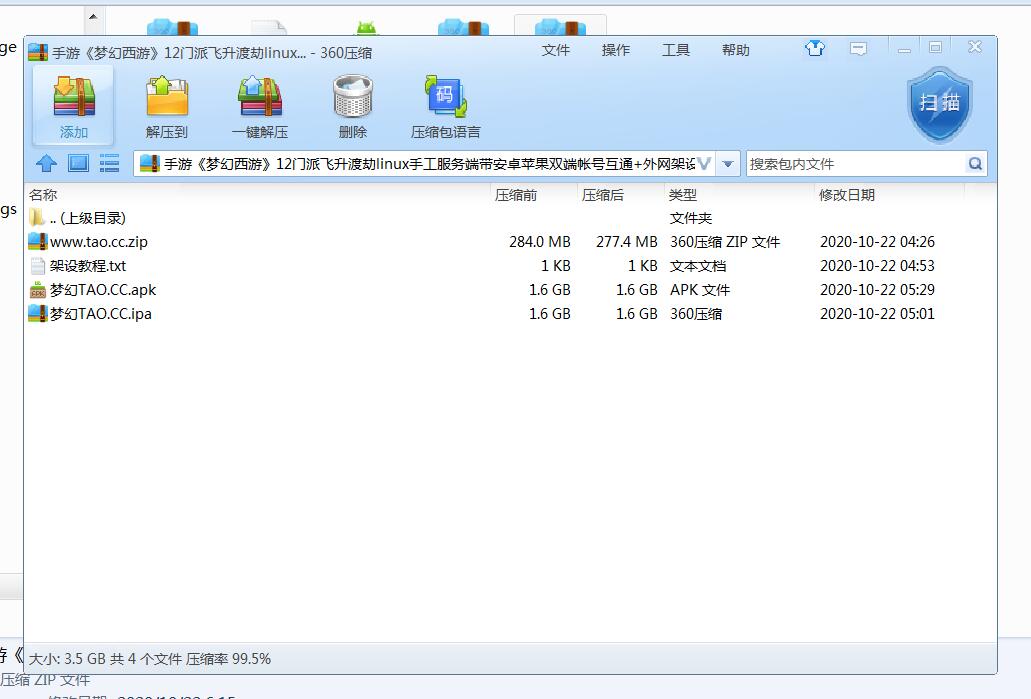The width and height of the screenshot is (1031, 699).
Task: Open the skin shirt icon in title bar
Action: (x=815, y=48)
